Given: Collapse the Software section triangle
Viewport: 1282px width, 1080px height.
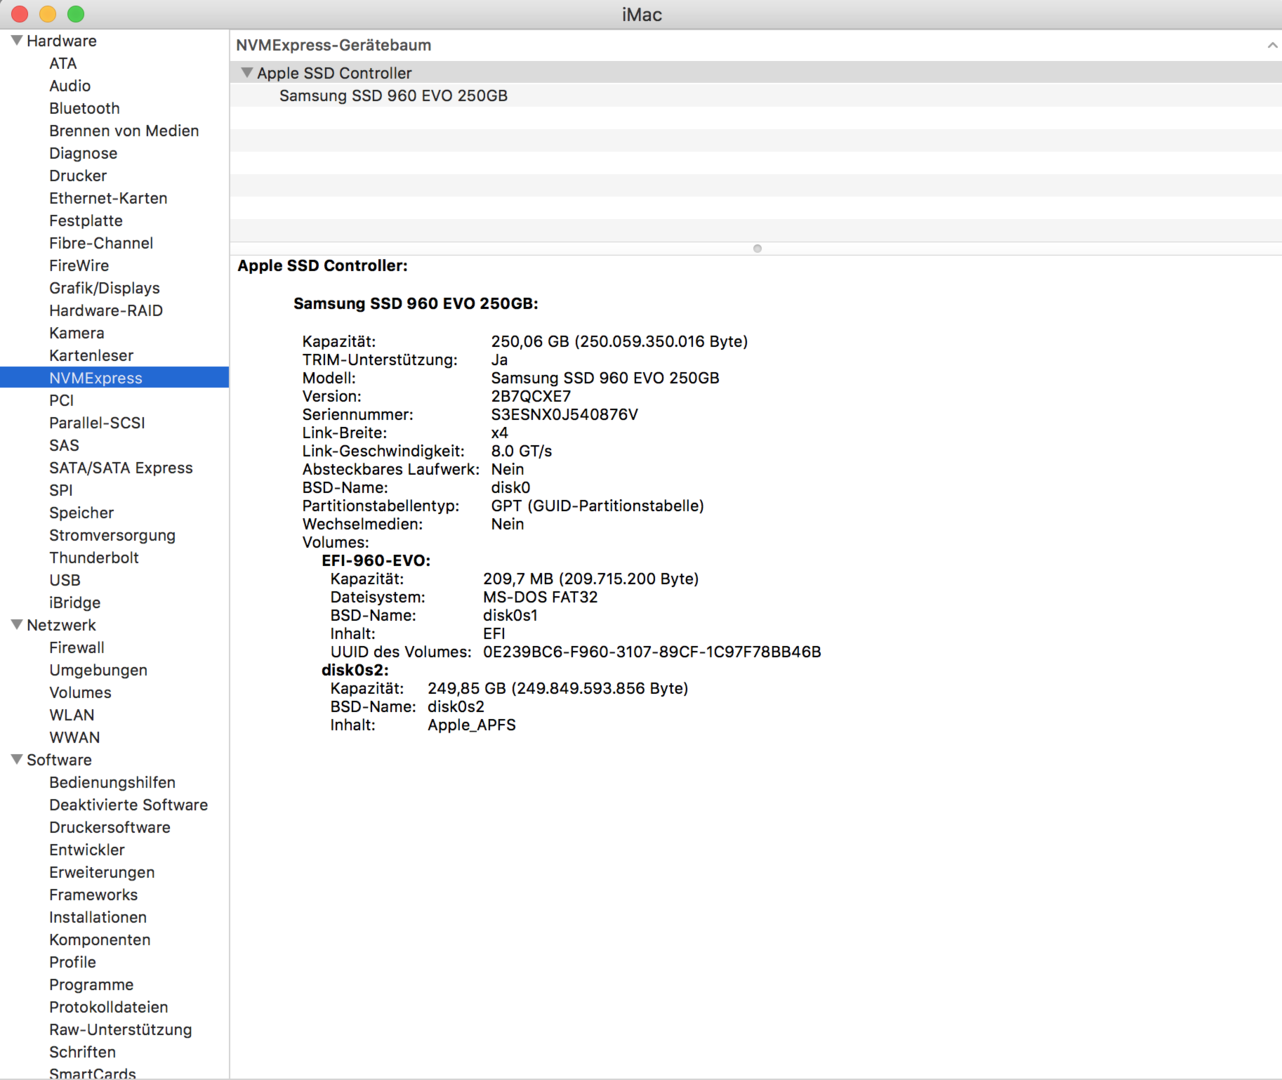Looking at the screenshot, I should coord(17,760).
